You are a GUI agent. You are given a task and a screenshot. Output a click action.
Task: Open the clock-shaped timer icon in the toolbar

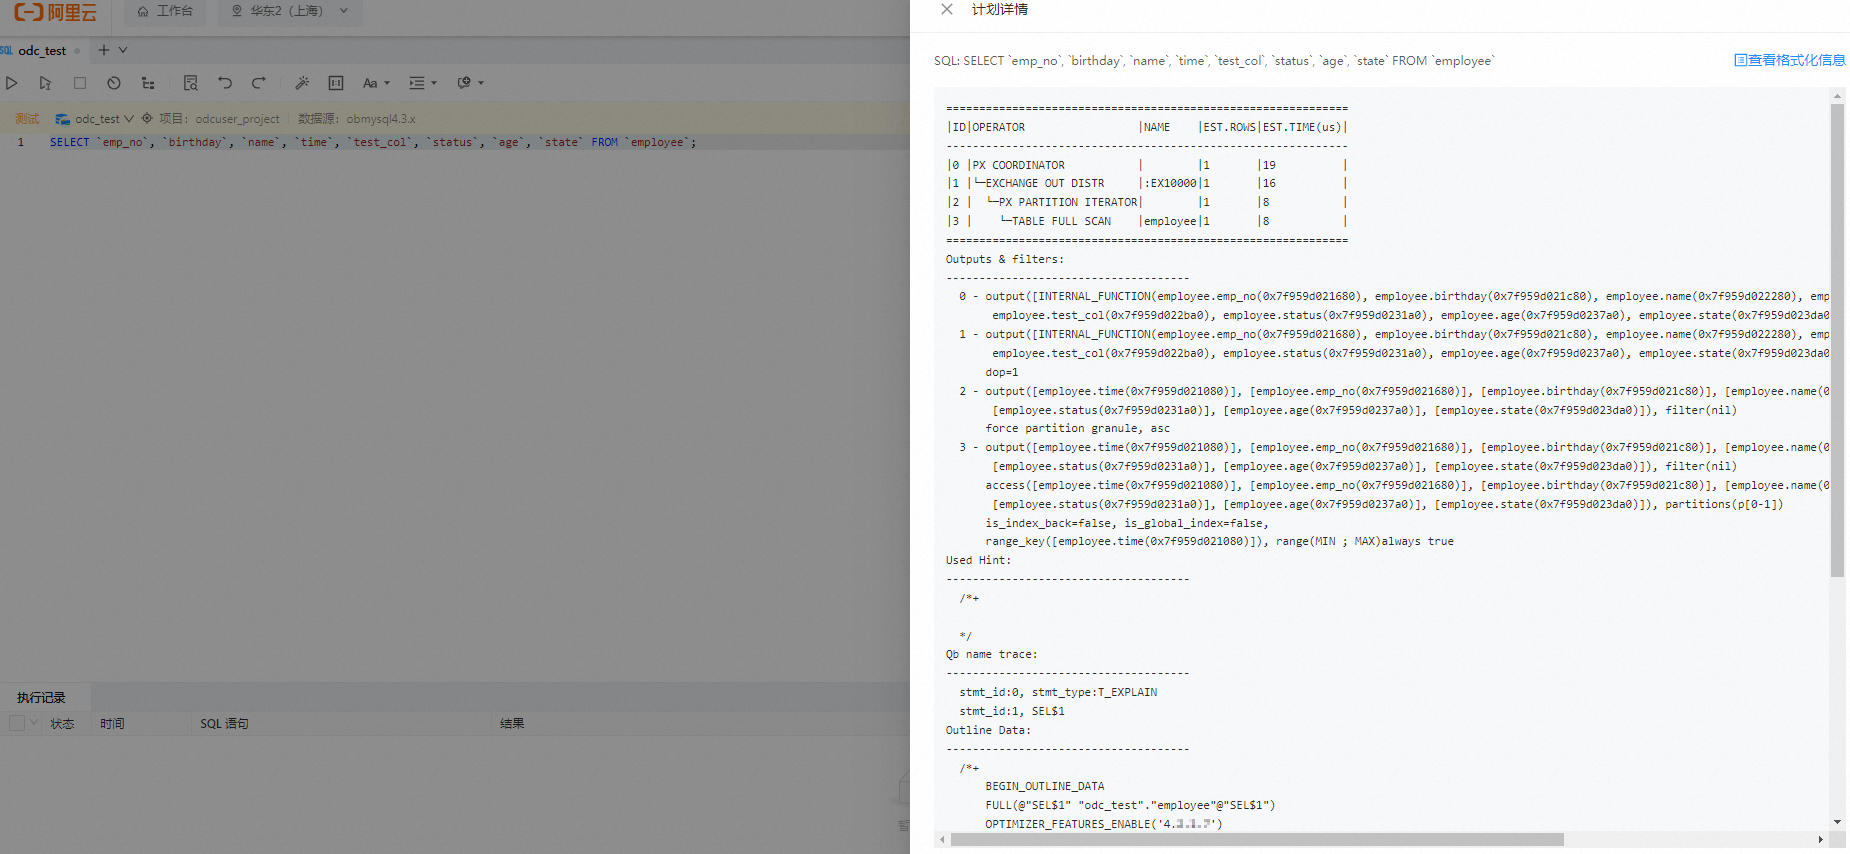114,83
